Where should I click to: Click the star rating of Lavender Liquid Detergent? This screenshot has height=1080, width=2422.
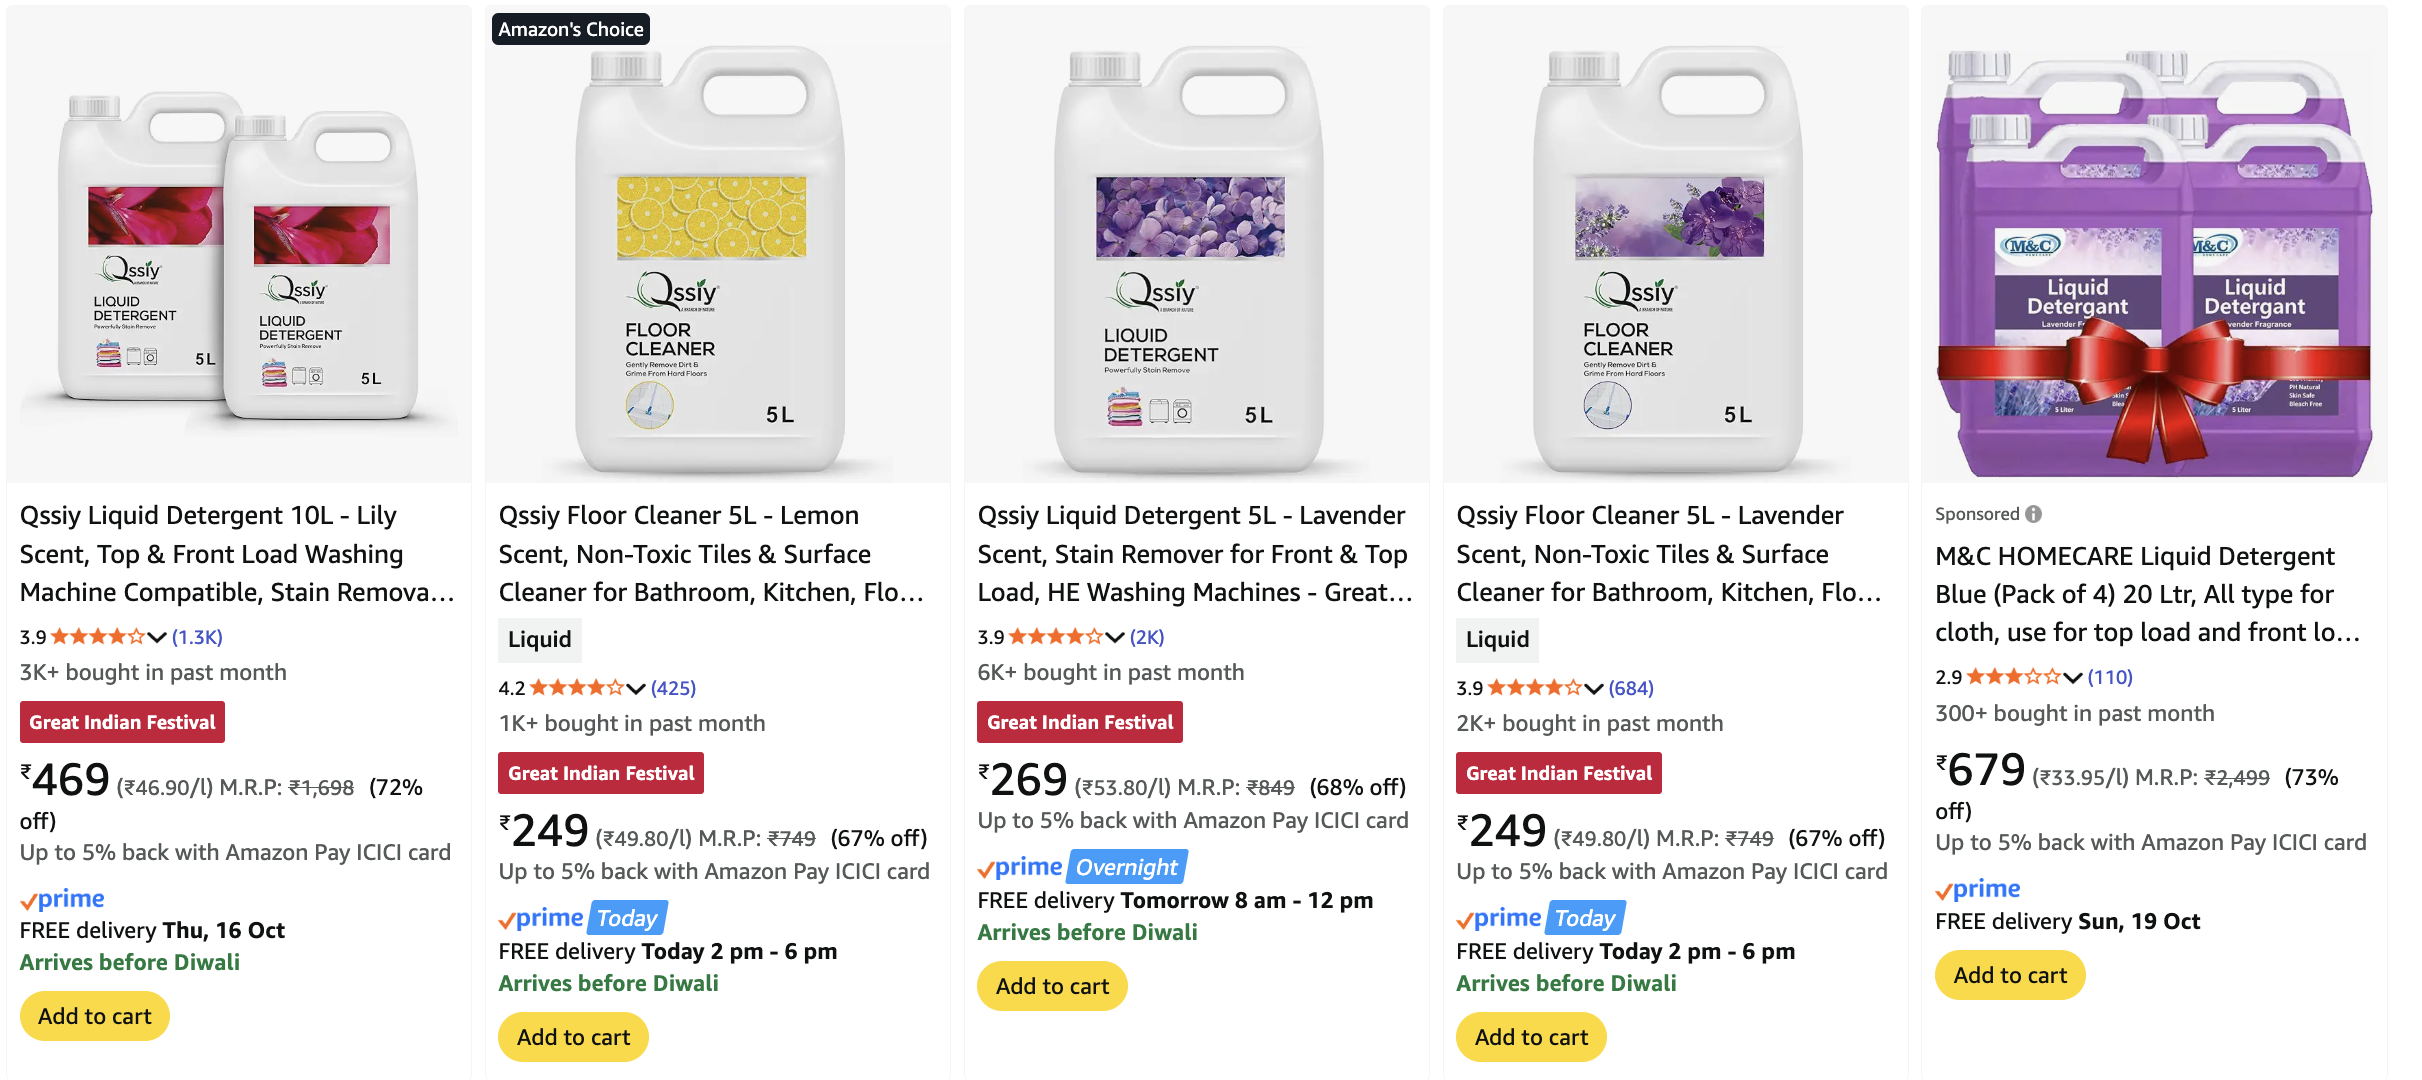pos(1055,637)
